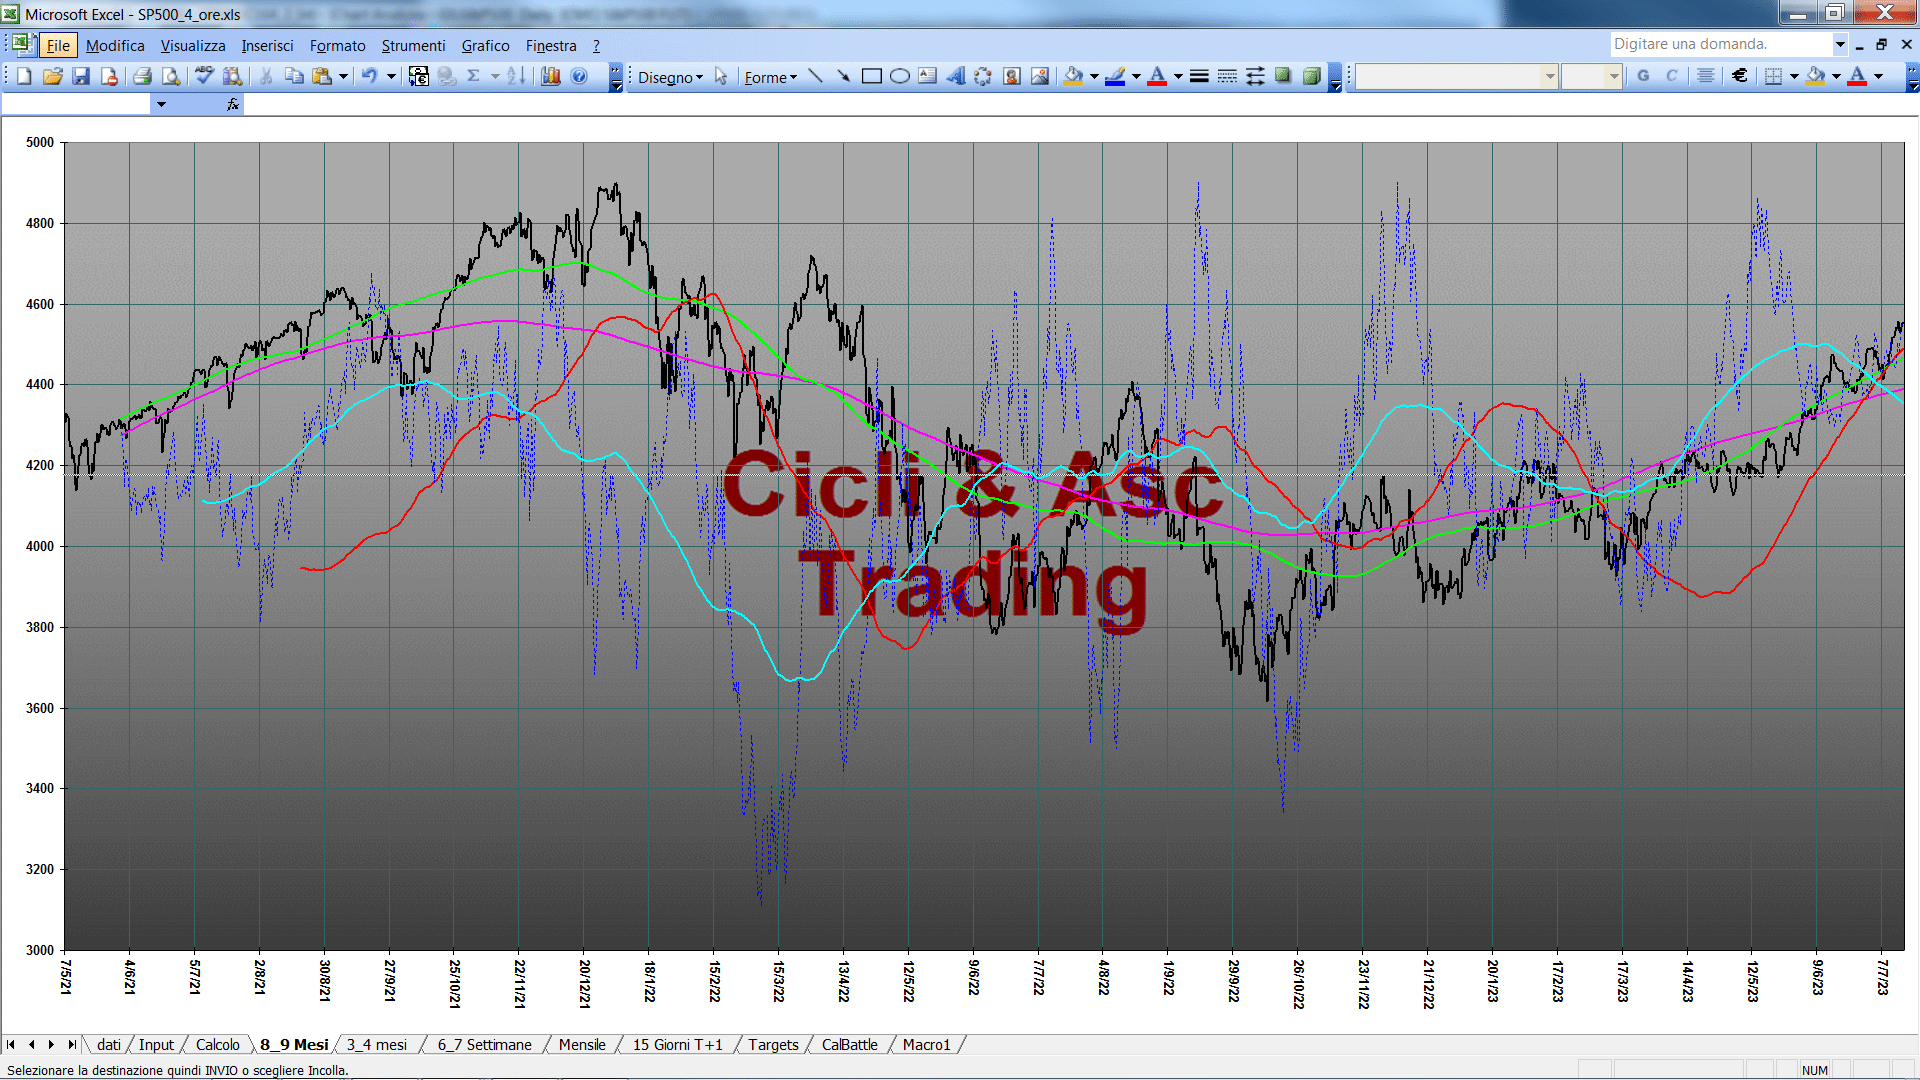Open the Grafico menu
This screenshot has width=1920, height=1080.
click(x=485, y=45)
